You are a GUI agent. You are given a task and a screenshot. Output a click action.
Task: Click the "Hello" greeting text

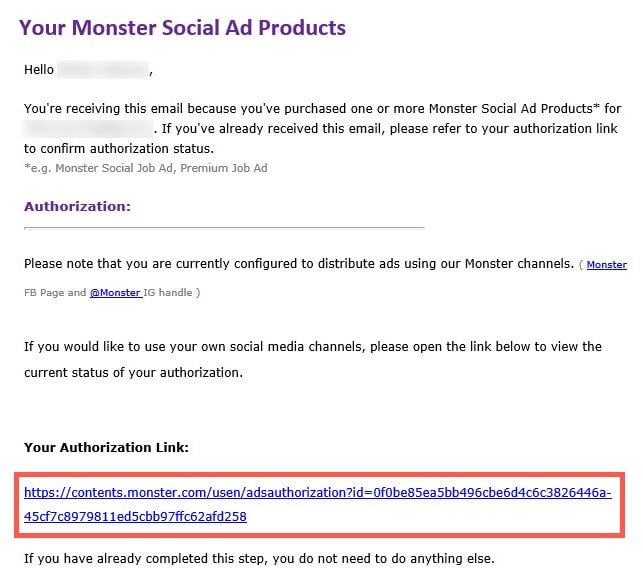click(x=39, y=71)
